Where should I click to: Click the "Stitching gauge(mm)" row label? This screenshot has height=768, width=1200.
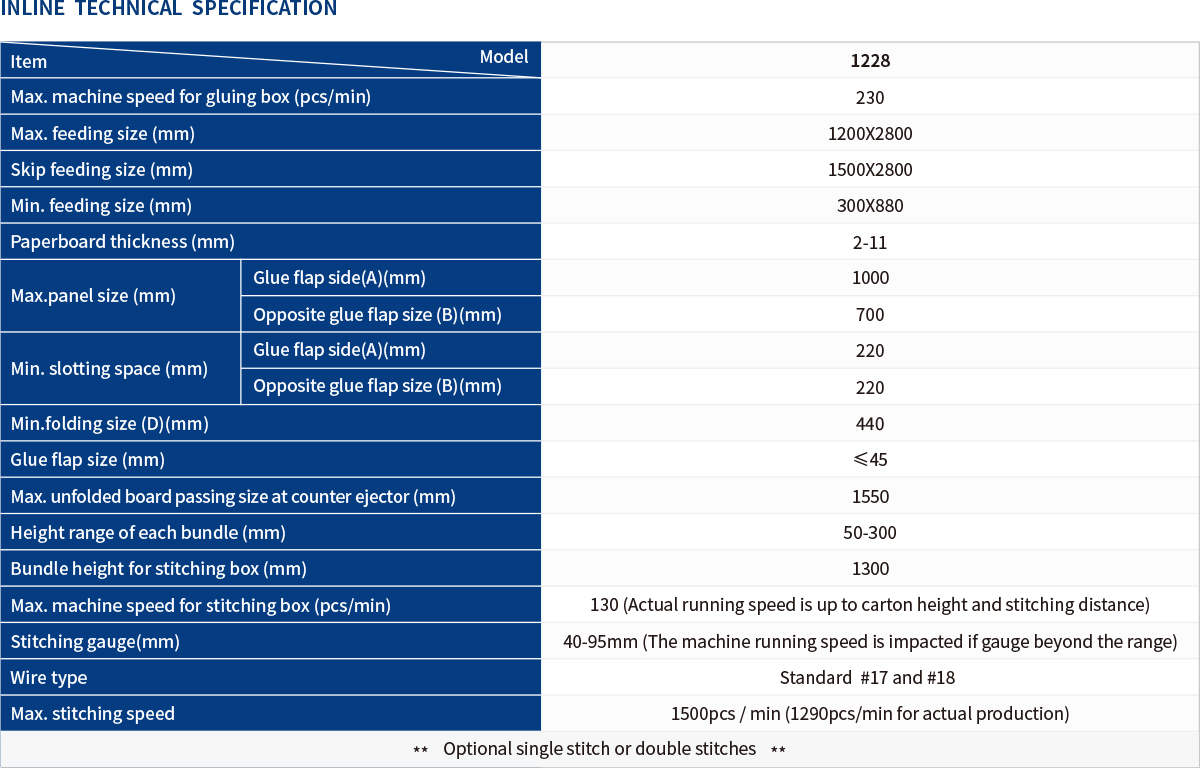click(95, 642)
